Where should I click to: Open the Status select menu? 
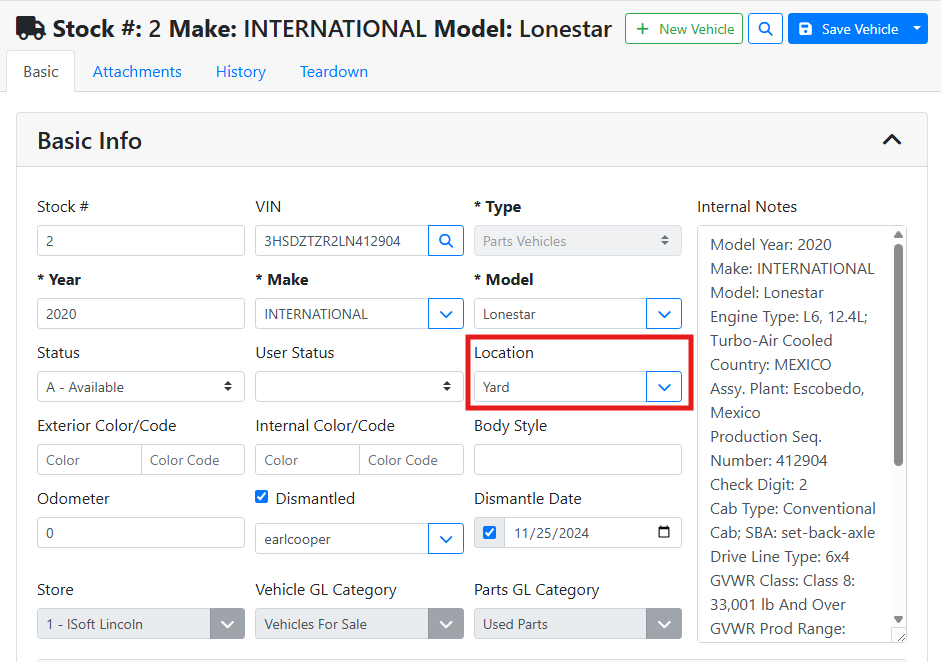tap(140, 387)
